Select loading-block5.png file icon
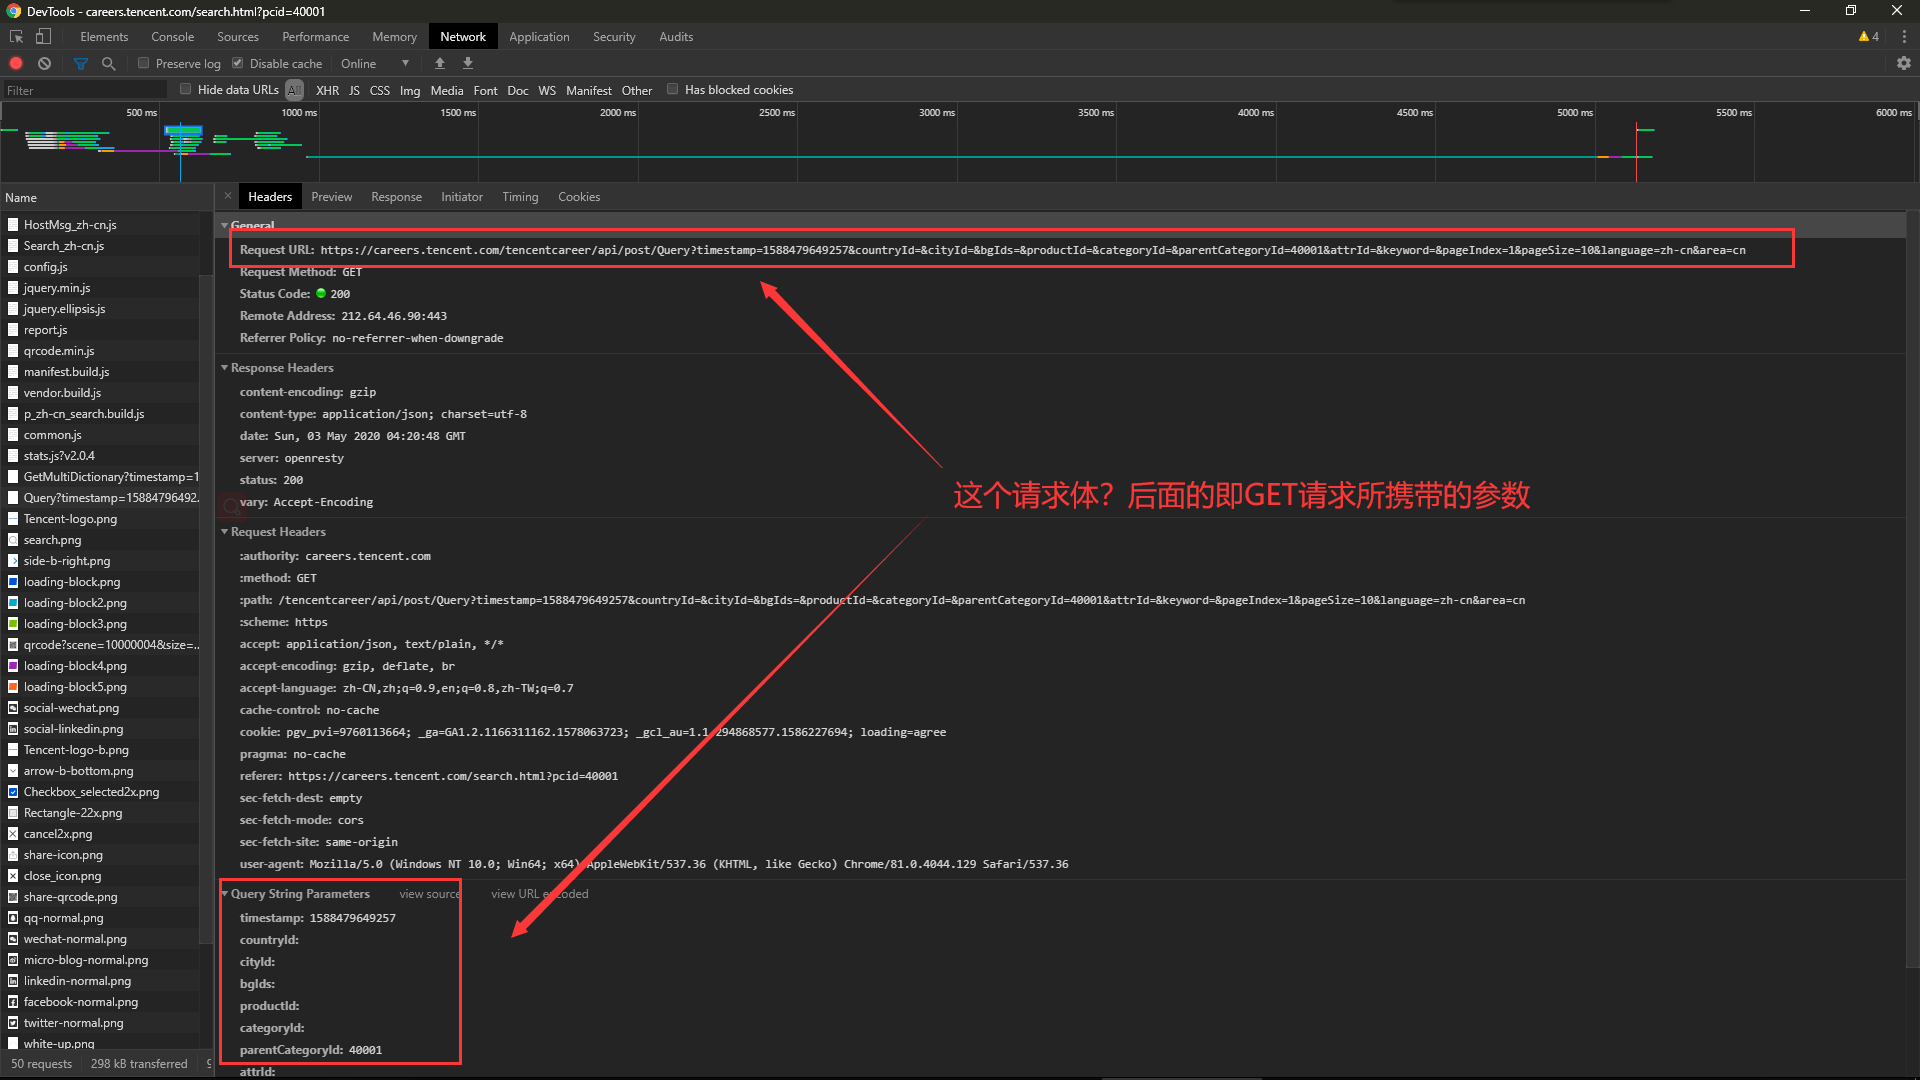This screenshot has height=1080, width=1920. point(13,687)
